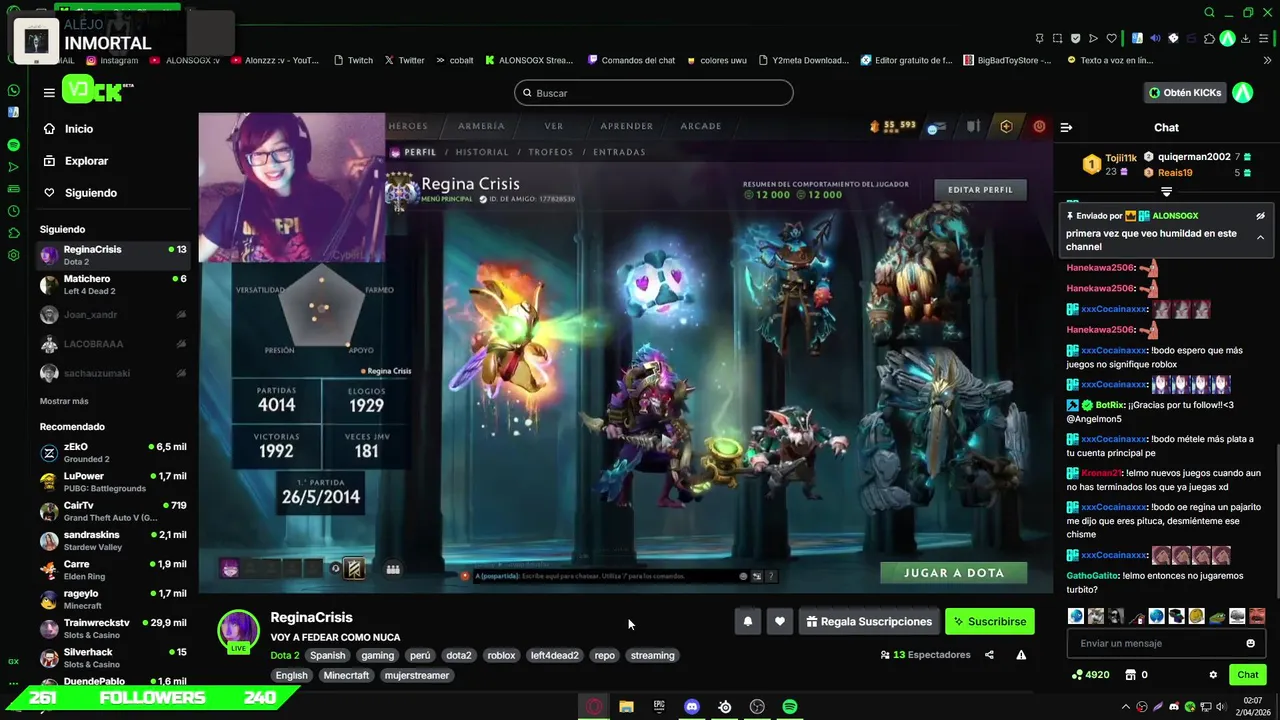The height and width of the screenshot is (720, 1280).
Task: Click the share stream icon
Action: (x=989, y=655)
